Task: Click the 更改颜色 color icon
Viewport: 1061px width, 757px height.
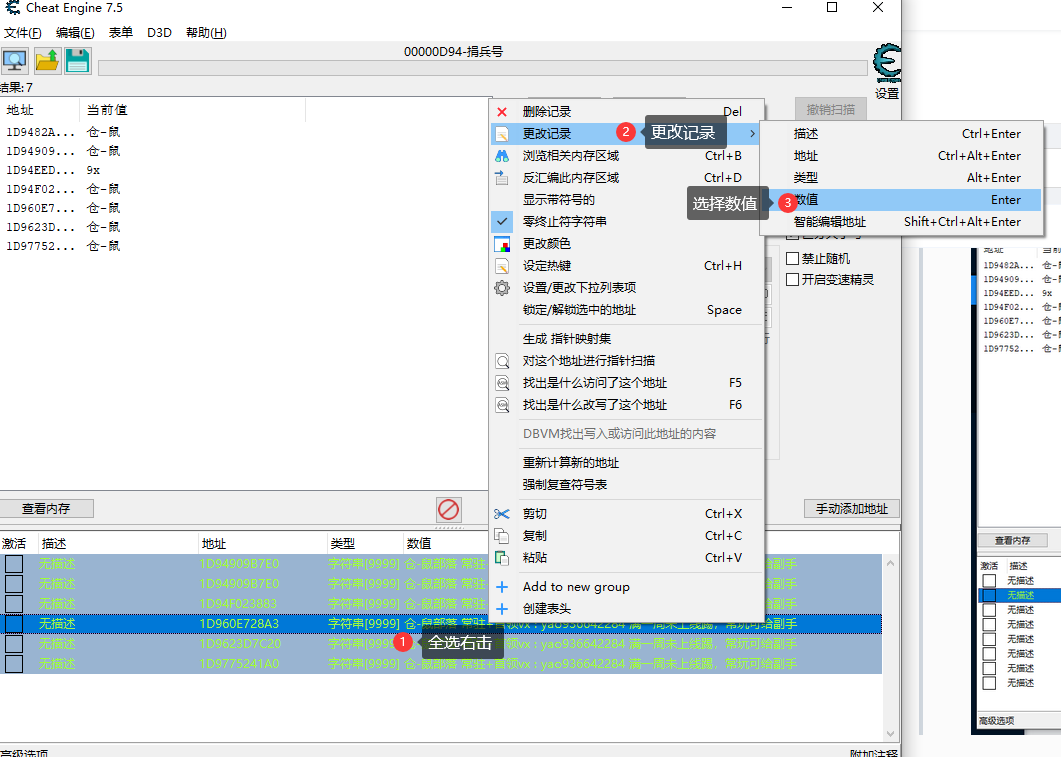Action: click(x=502, y=244)
